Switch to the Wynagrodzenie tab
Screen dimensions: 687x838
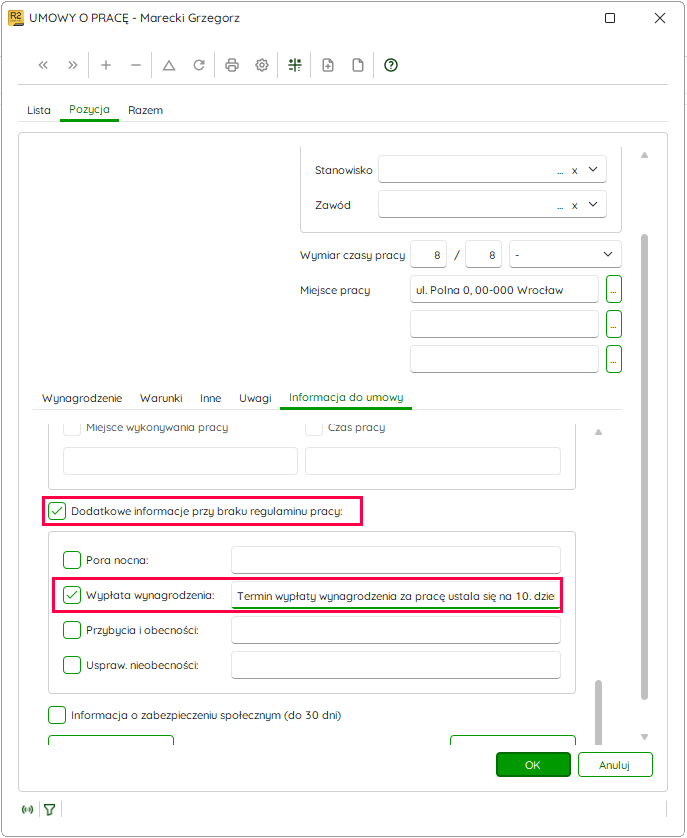[82, 398]
